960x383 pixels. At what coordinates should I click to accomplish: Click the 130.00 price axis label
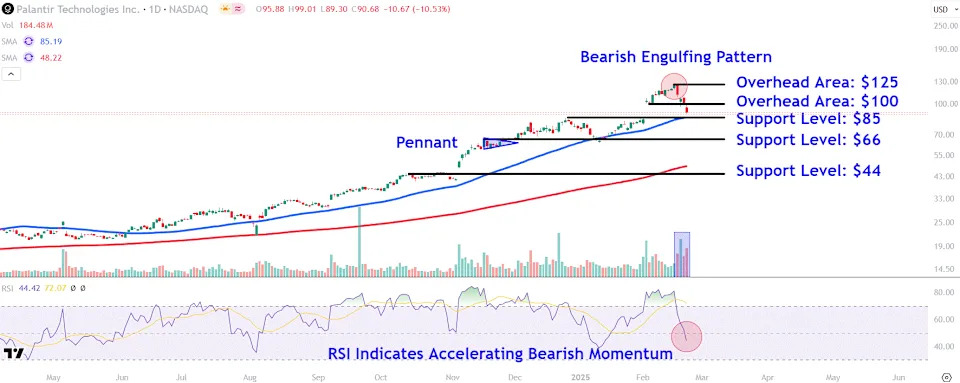945,81
